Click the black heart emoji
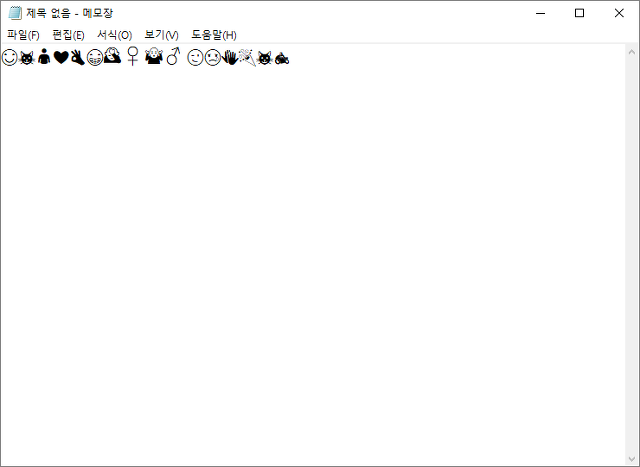 coord(61,58)
